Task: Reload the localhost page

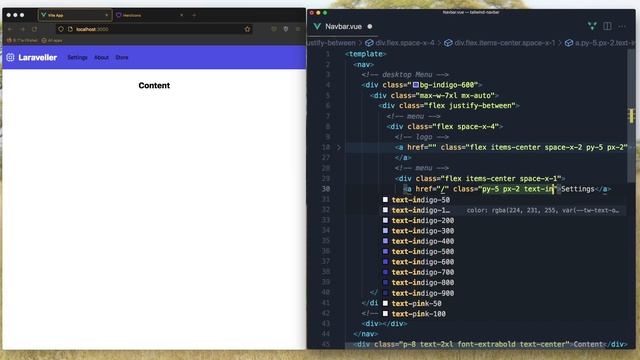Action: [35, 29]
